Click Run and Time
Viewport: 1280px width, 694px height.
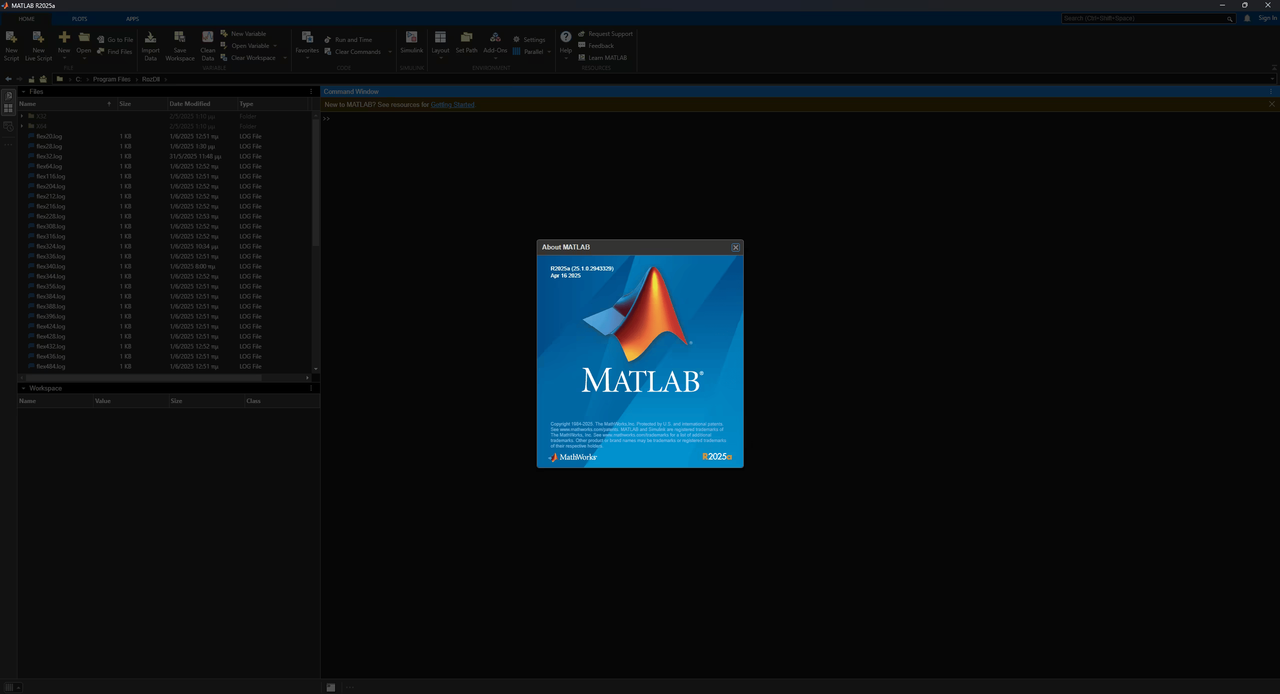pos(347,40)
